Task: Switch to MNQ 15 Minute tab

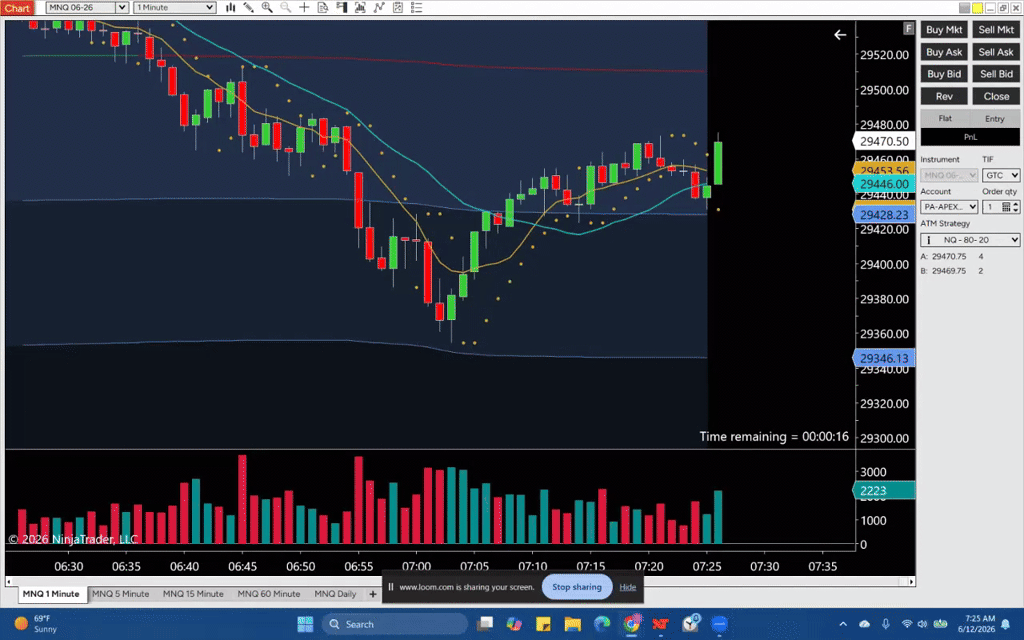Action: tap(193, 594)
